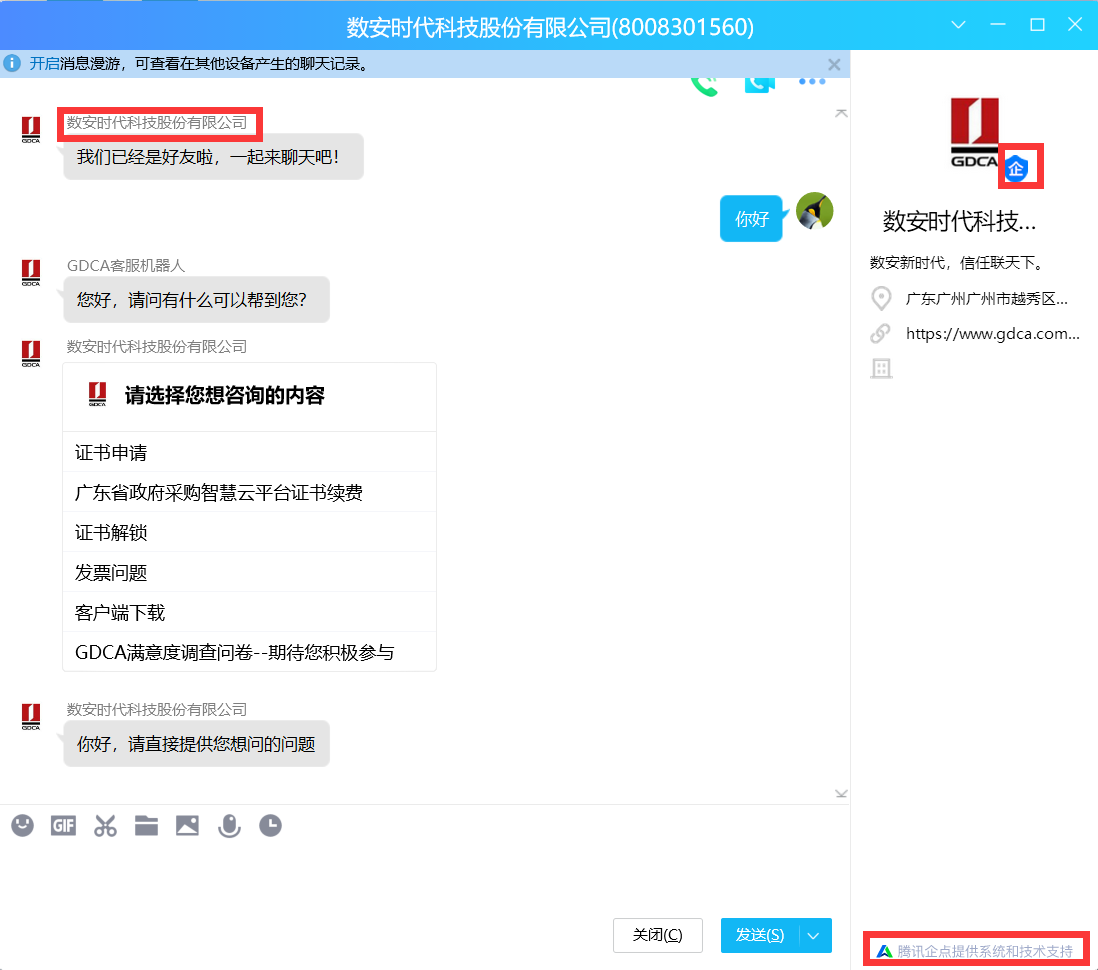The height and width of the screenshot is (970, 1098).
Task: Send a file using the folder icon
Action: click(x=146, y=826)
